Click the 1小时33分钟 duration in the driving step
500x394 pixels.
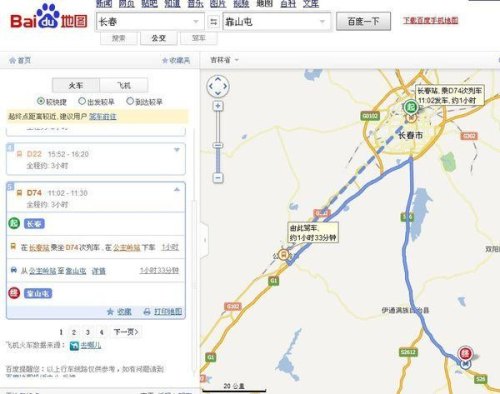point(159,270)
